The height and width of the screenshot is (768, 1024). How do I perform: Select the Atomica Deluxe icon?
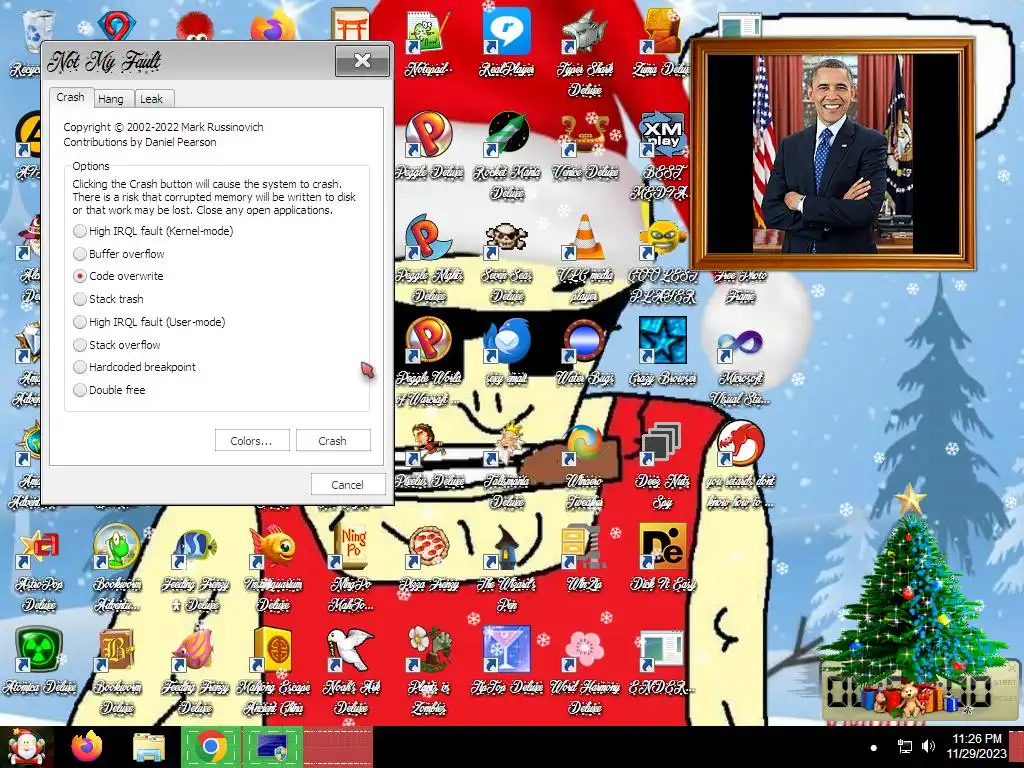(39, 662)
